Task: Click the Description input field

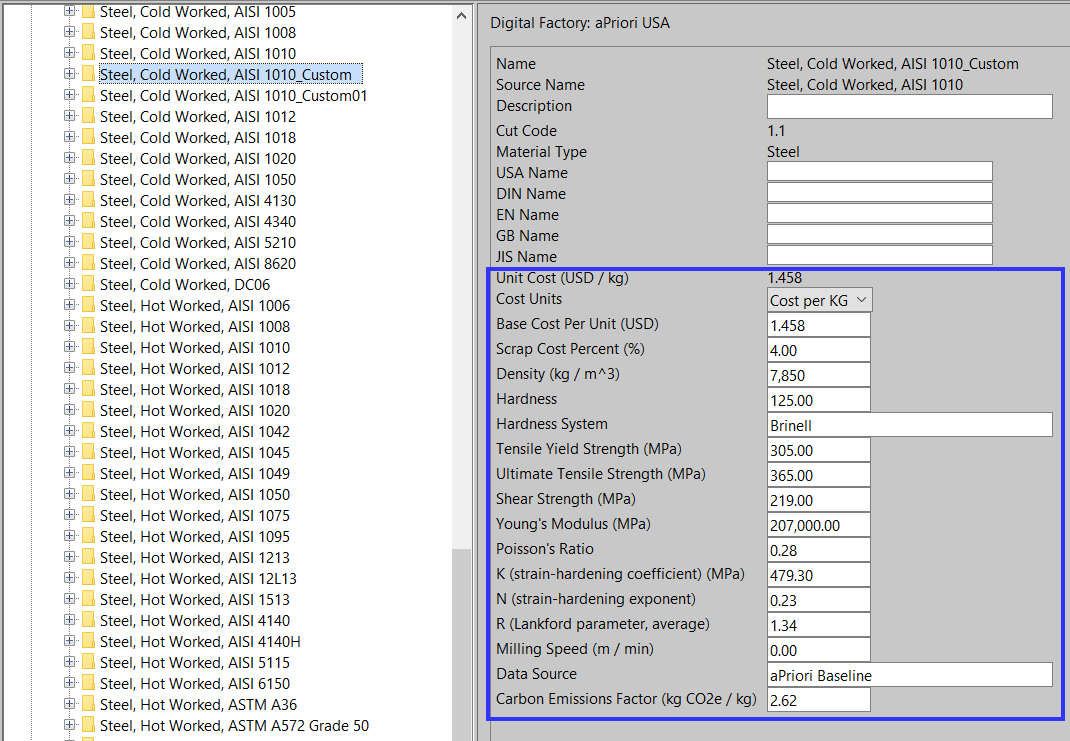Action: point(910,106)
